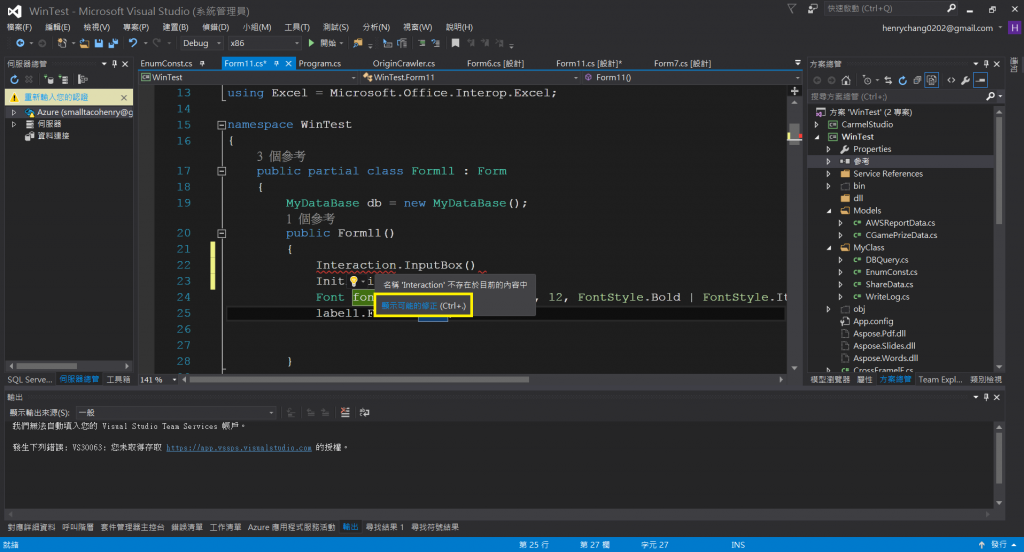Click the code editor horizontal scrollbar thumb

(x=359, y=380)
